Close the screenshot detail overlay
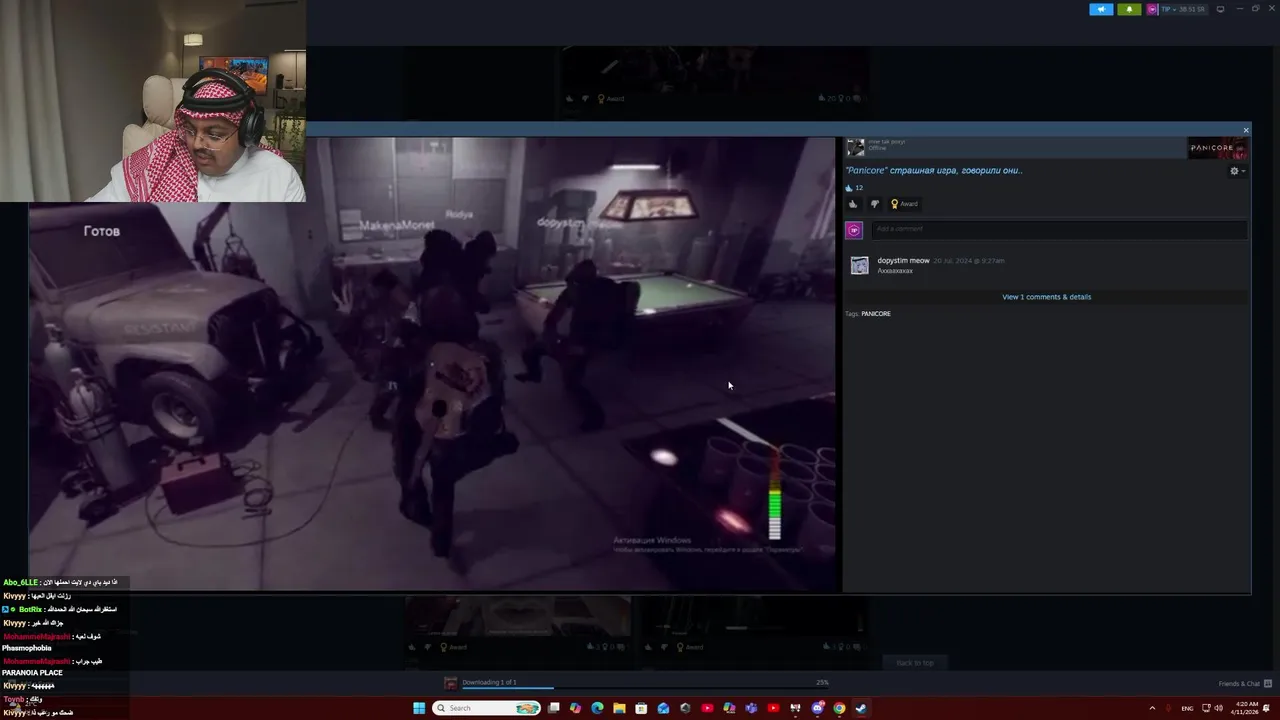 (1246, 130)
